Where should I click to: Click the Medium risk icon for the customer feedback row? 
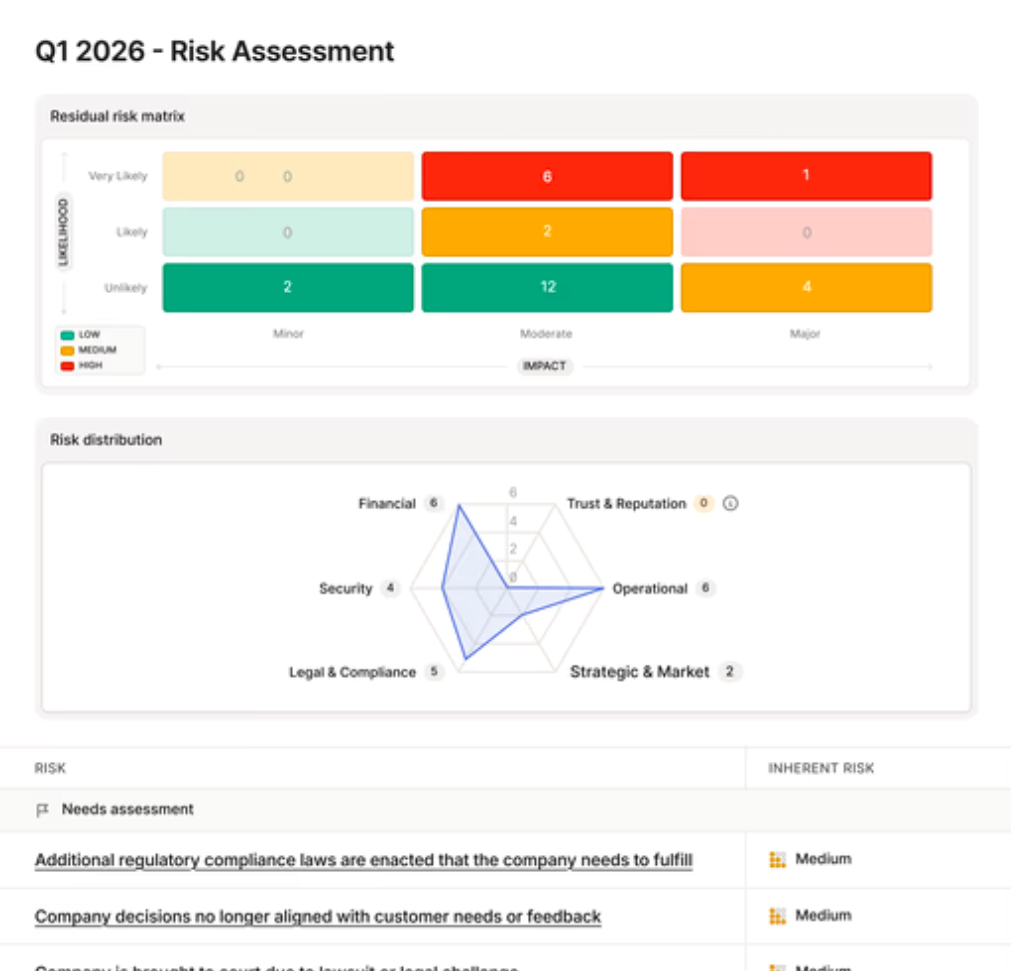[x=778, y=915]
